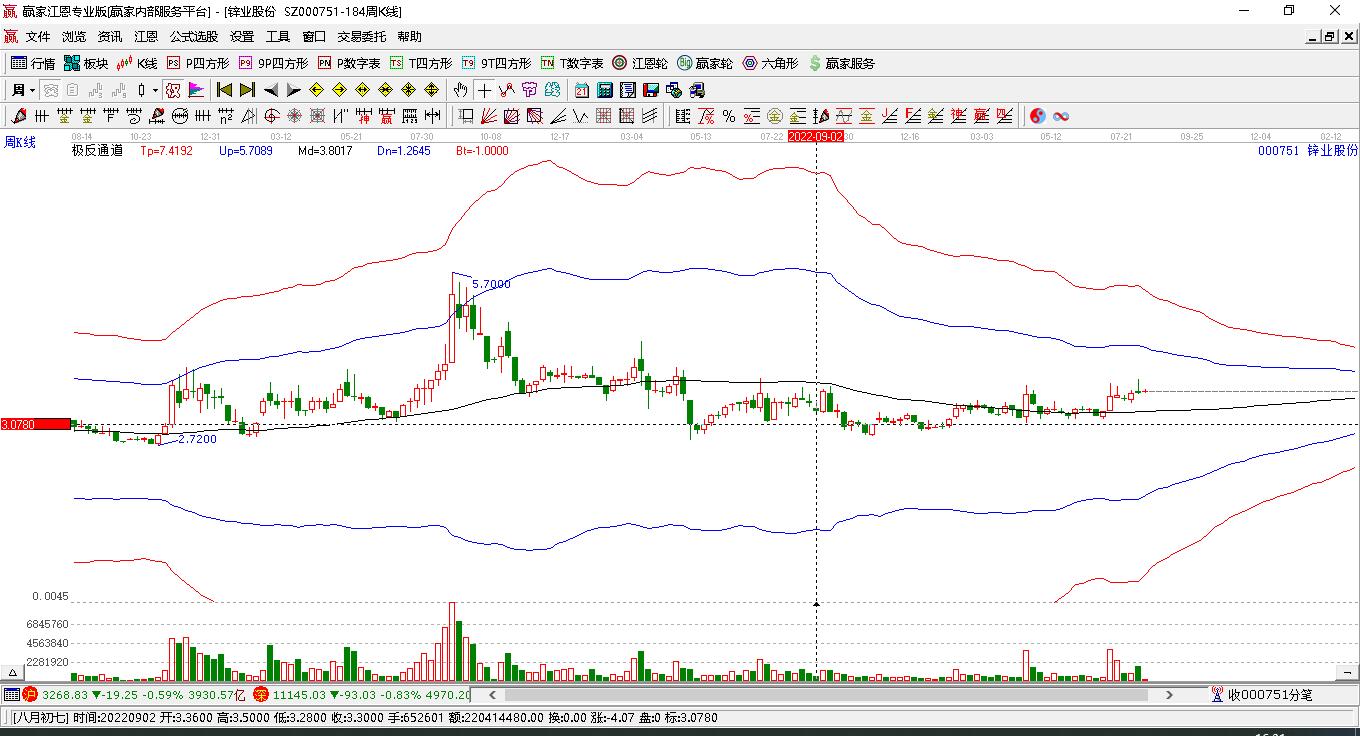Image resolution: width=1360 pixels, height=736 pixels.
Task: Open the 六角形 hexagon tool
Action: [770, 63]
